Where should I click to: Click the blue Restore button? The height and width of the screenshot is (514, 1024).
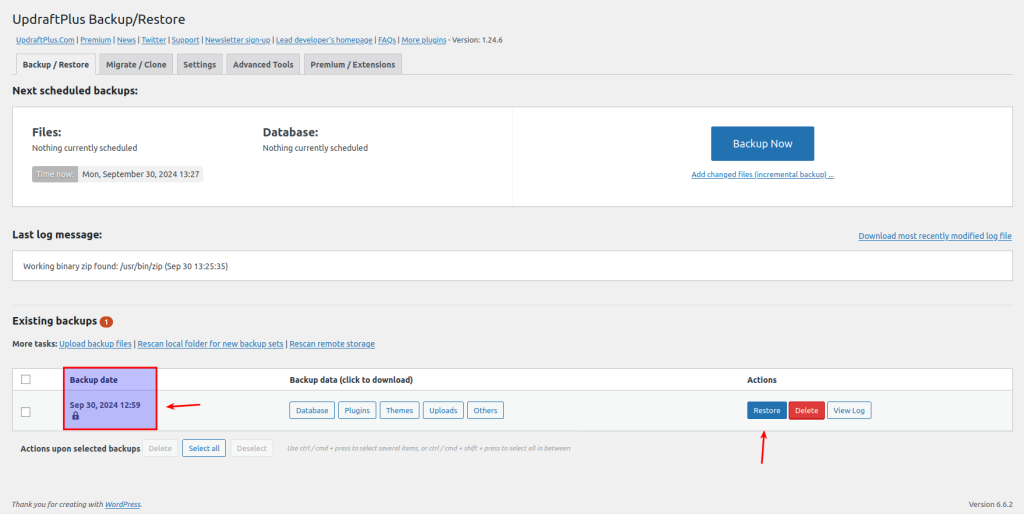pyautogui.click(x=767, y=410)
